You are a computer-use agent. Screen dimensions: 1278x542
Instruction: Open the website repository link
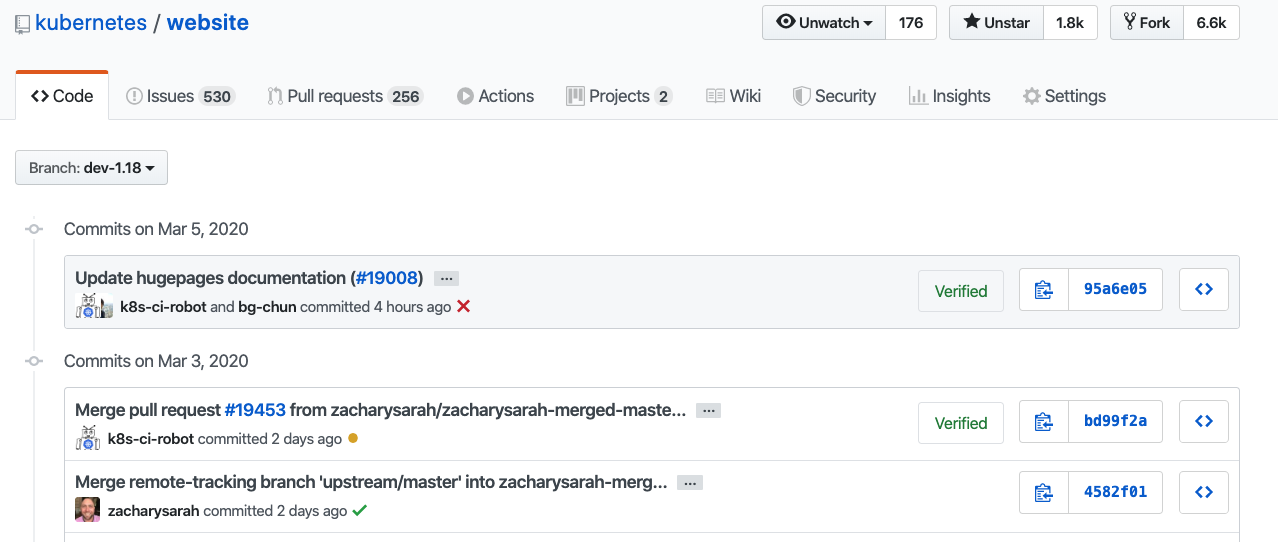click(x=208, y=22)
